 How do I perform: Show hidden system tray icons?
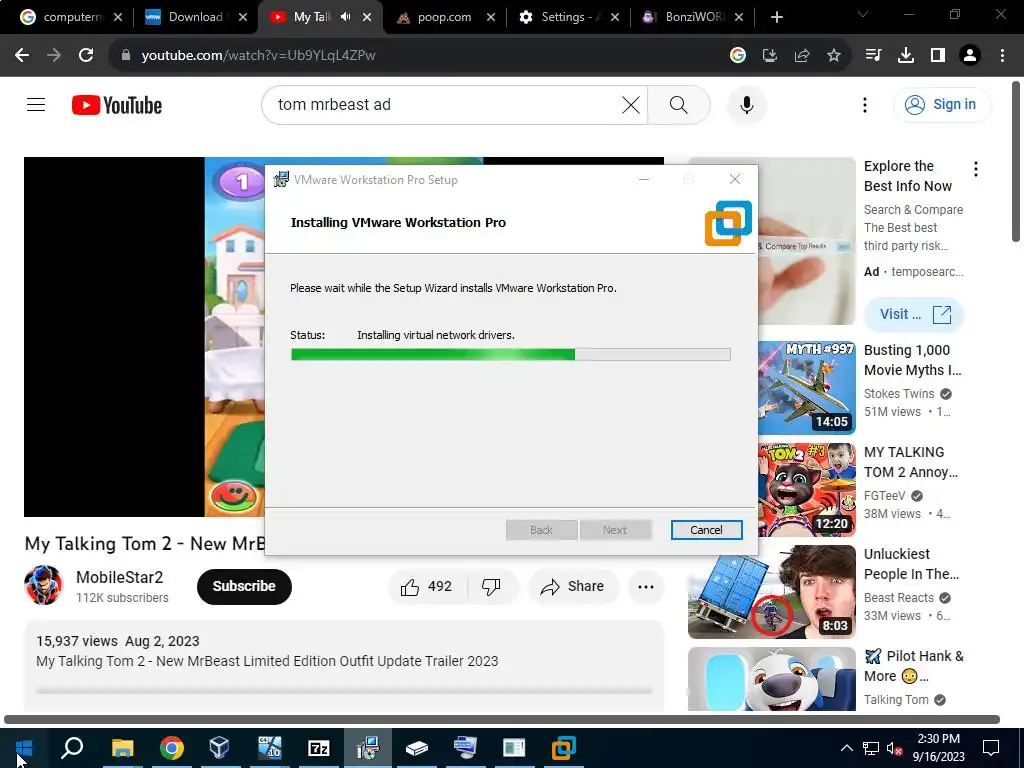[846, 748]
